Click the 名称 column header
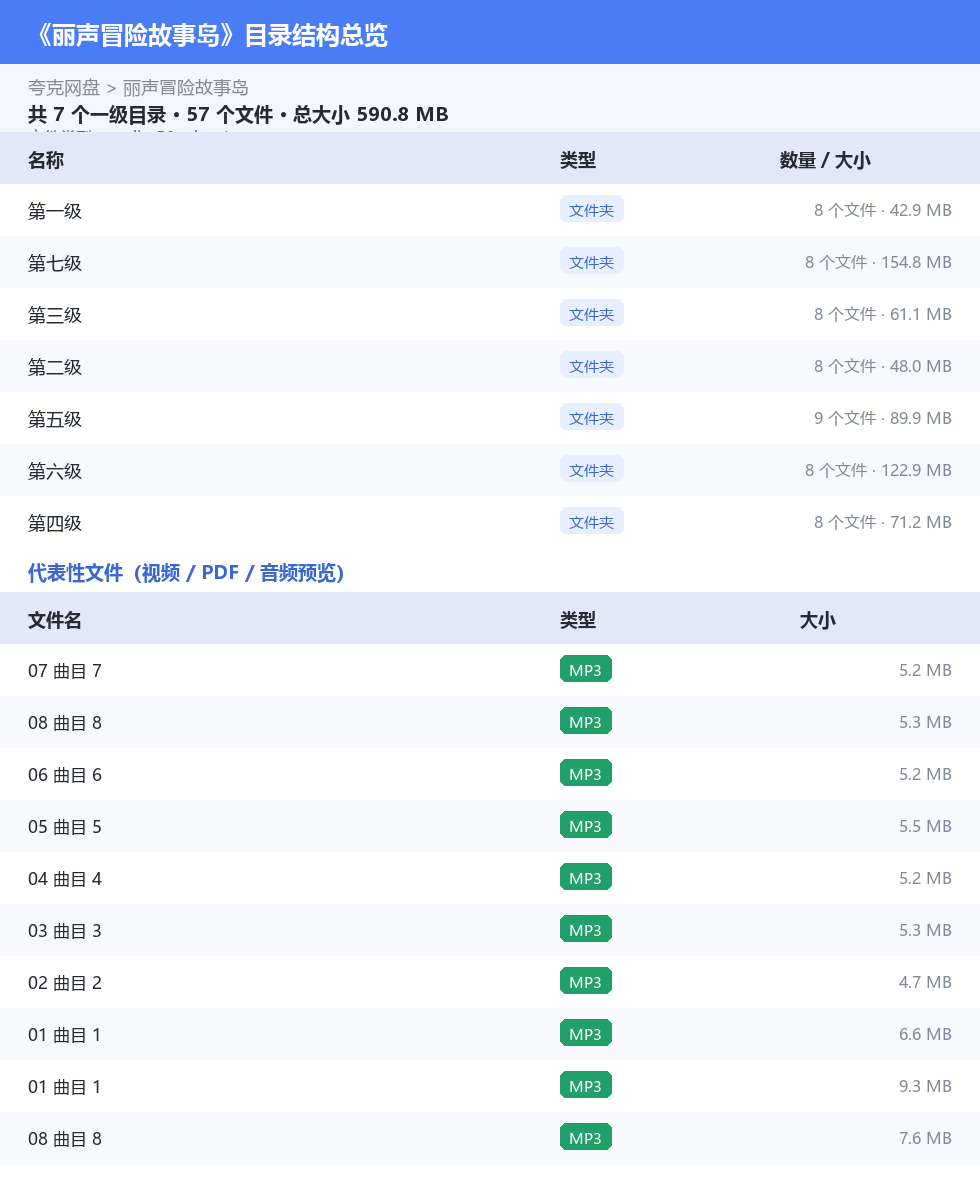980x1196 pixels. [46, 159]
